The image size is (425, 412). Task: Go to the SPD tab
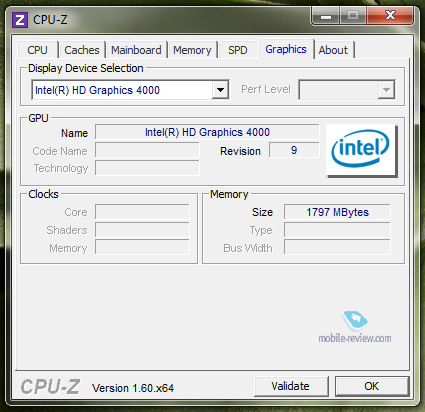[238, 50]
